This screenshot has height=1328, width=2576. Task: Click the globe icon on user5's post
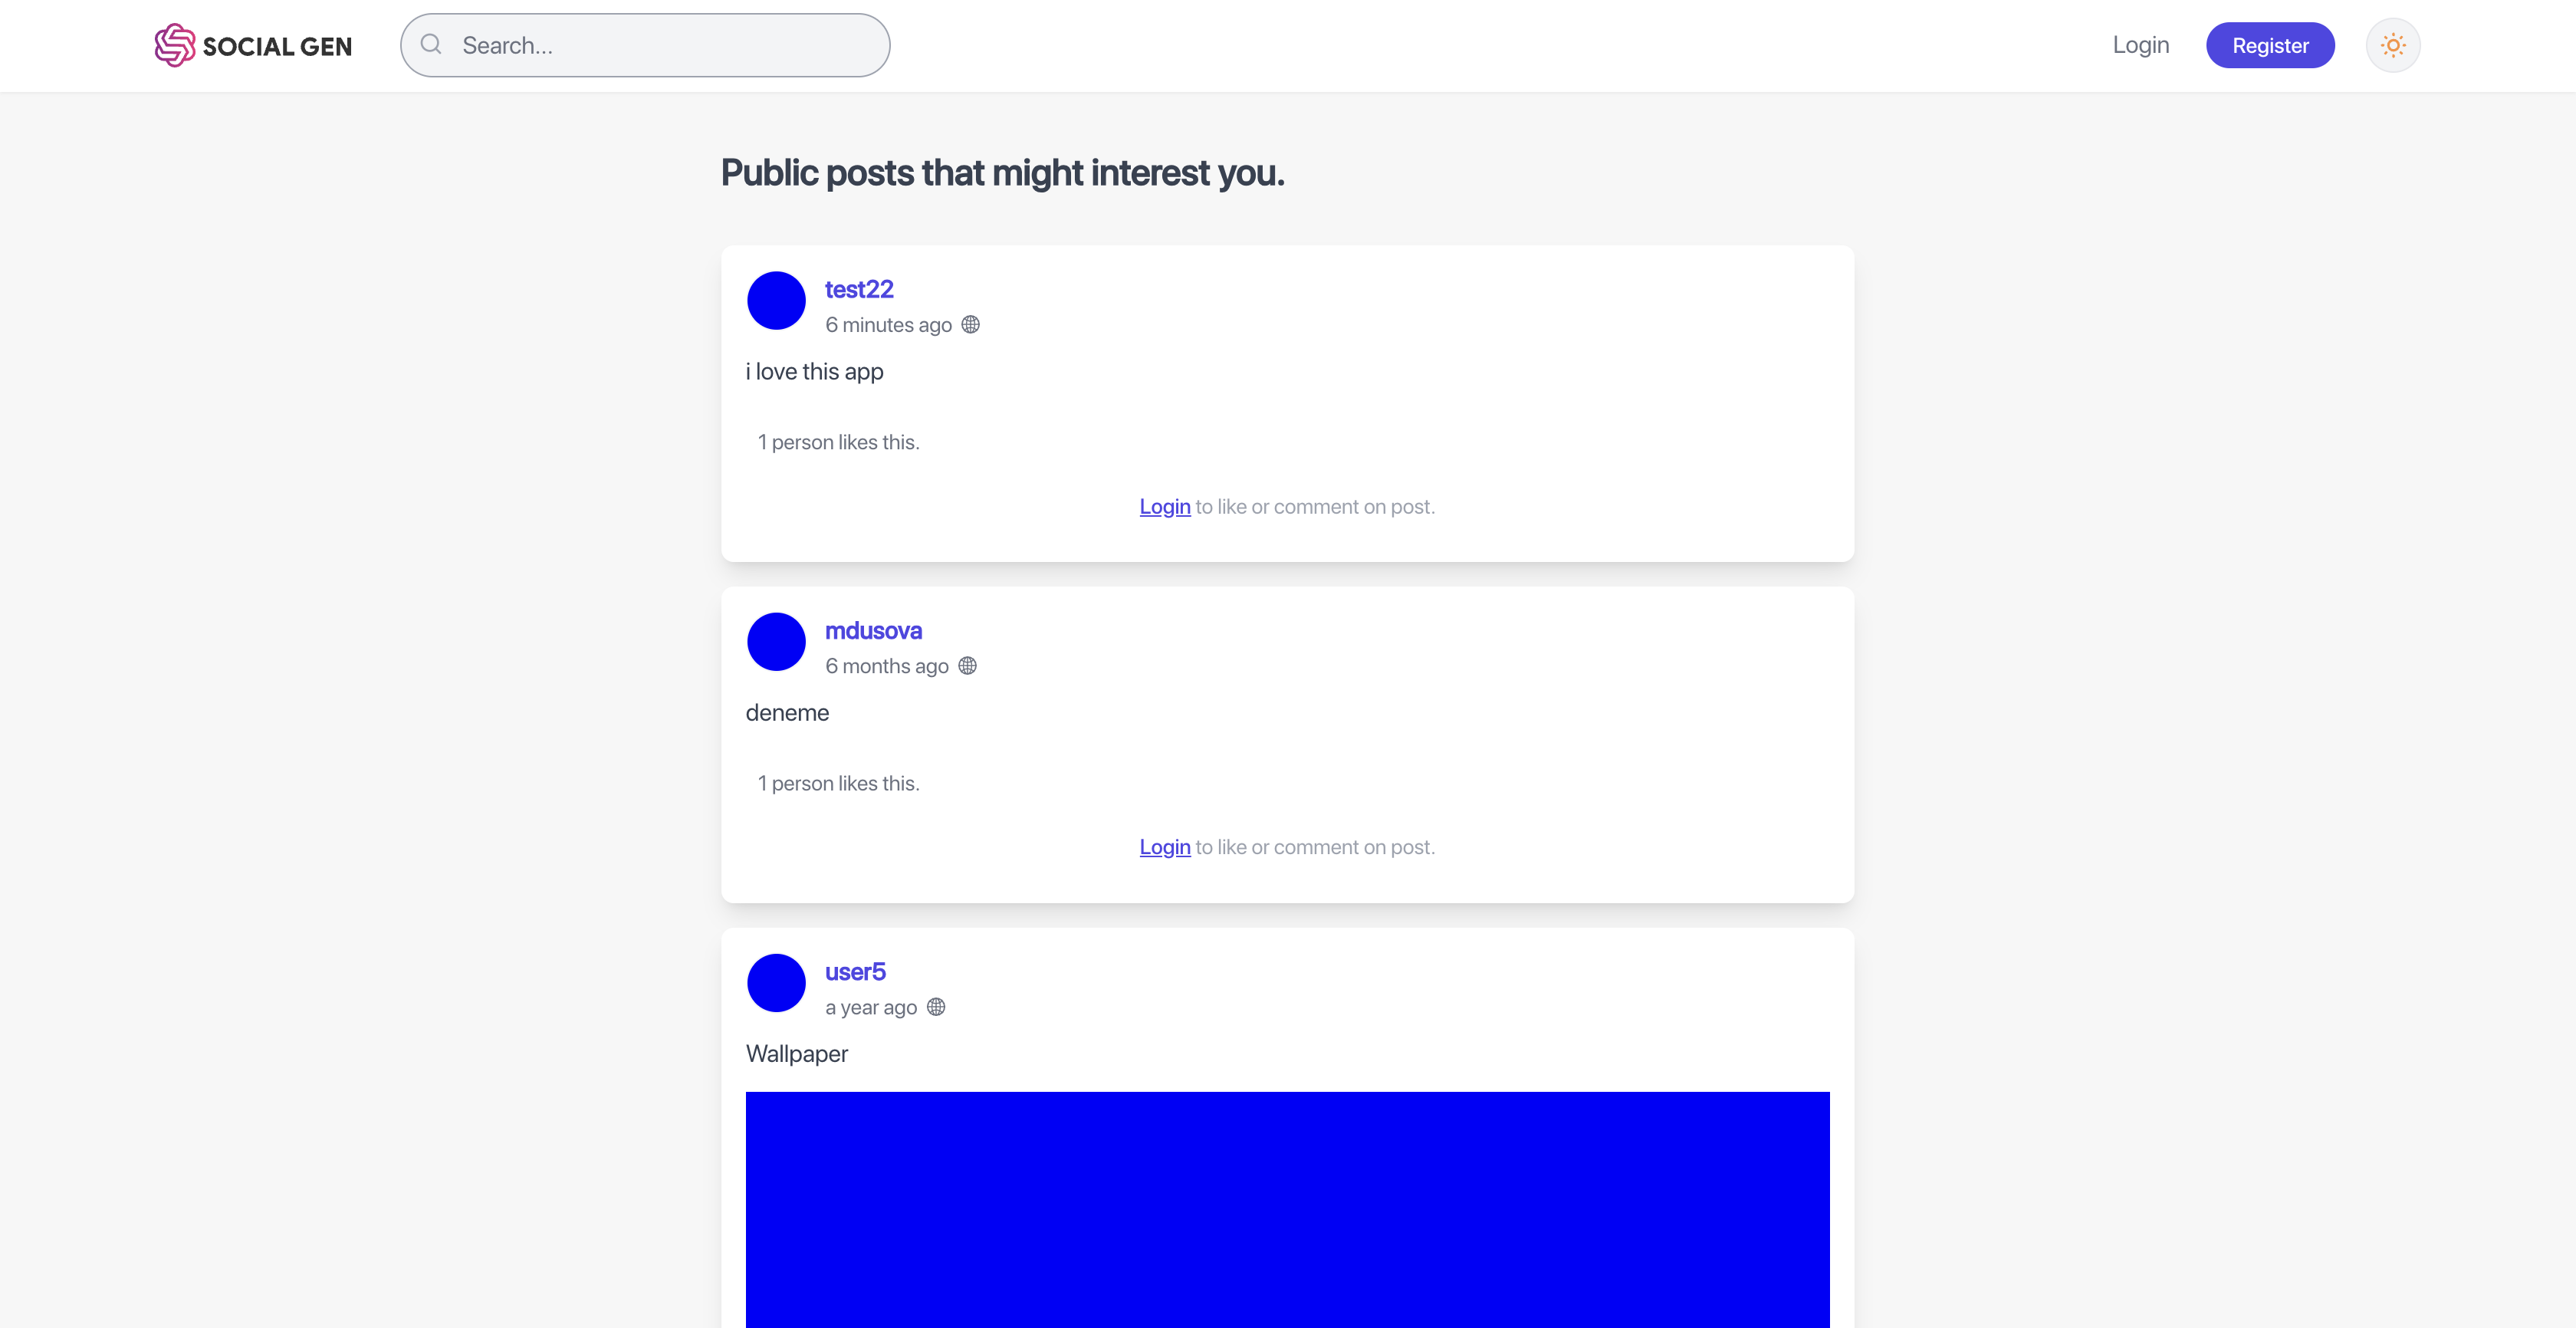937,1007
